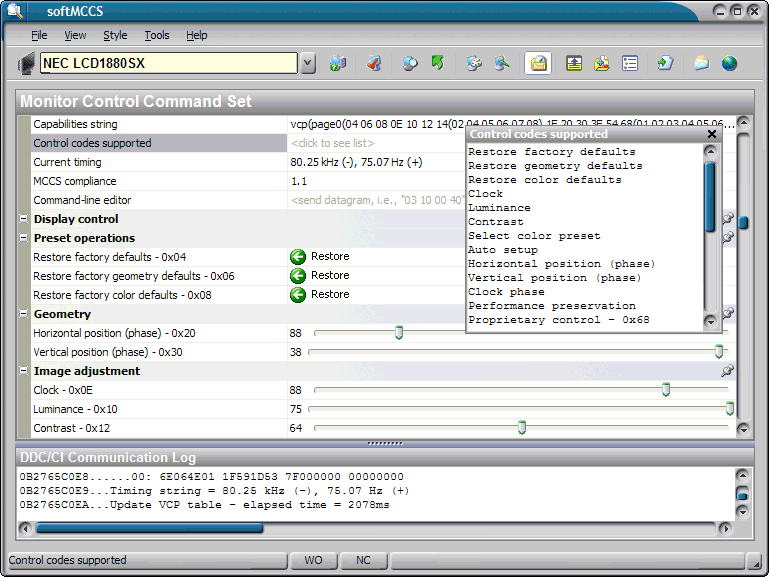This screenshot has height=577, width=769.
Task: Click the wrench tools toolbar icon
Action: point(502,63)
